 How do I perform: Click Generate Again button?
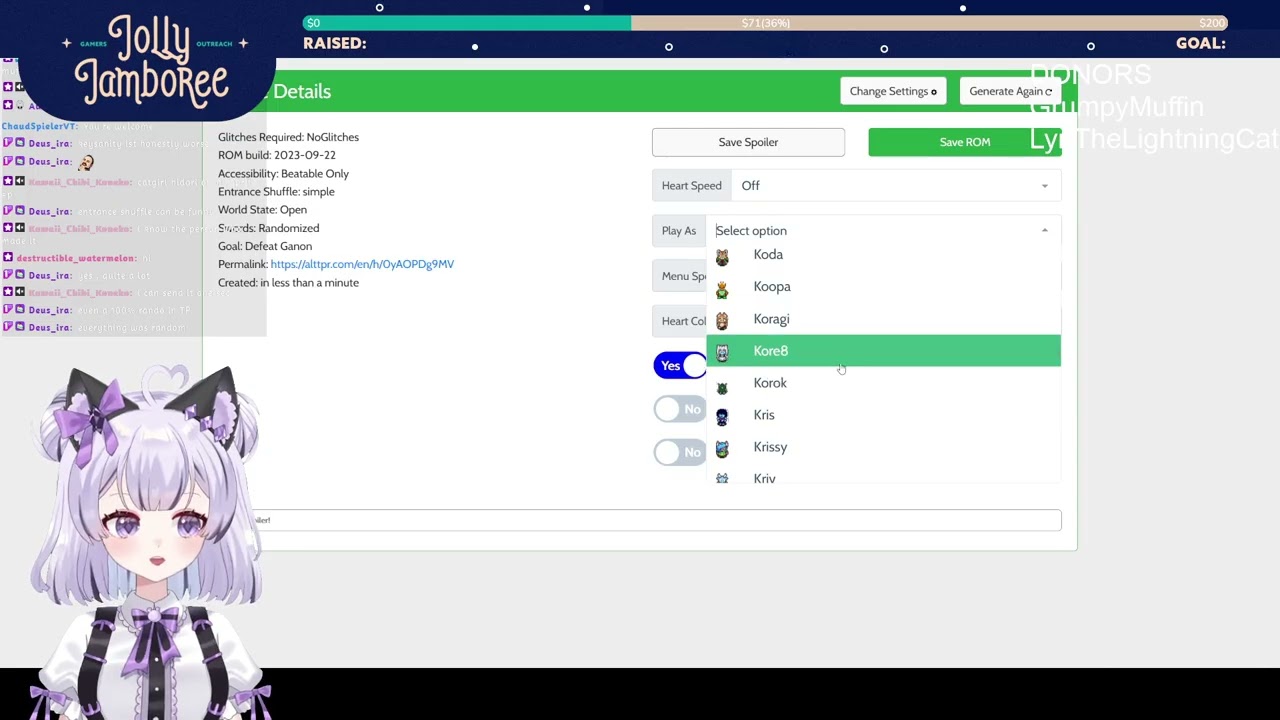click(x=1010, y=91)
